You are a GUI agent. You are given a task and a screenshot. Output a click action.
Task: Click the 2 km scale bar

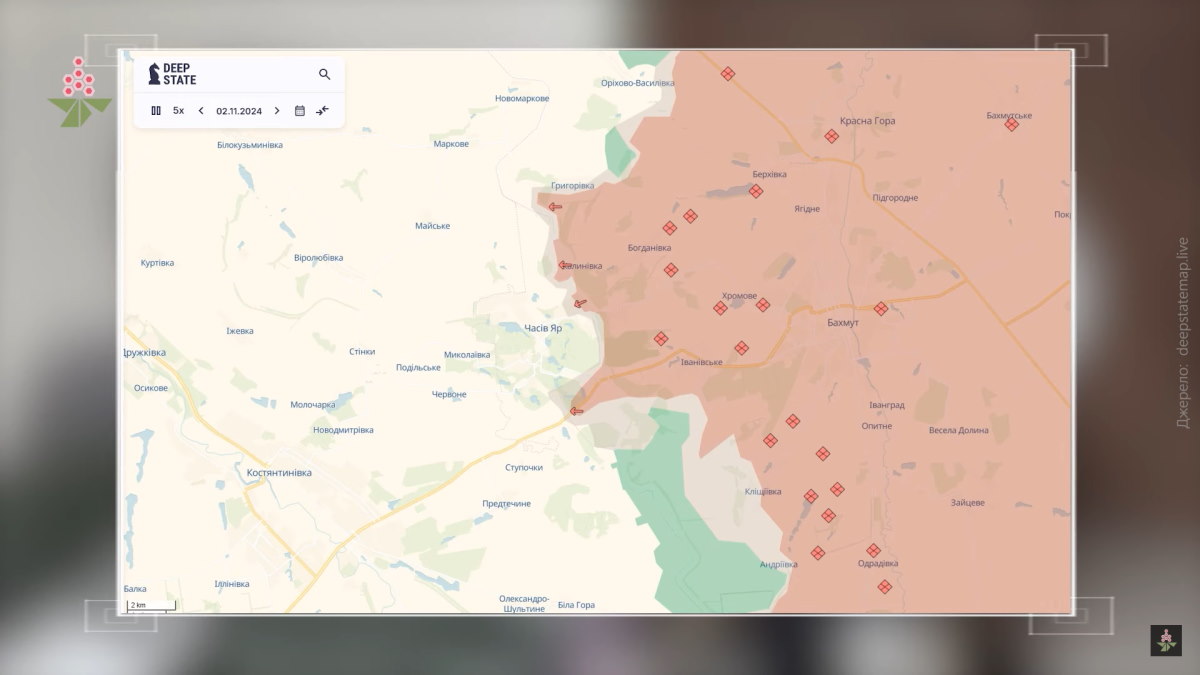[151, 605]
